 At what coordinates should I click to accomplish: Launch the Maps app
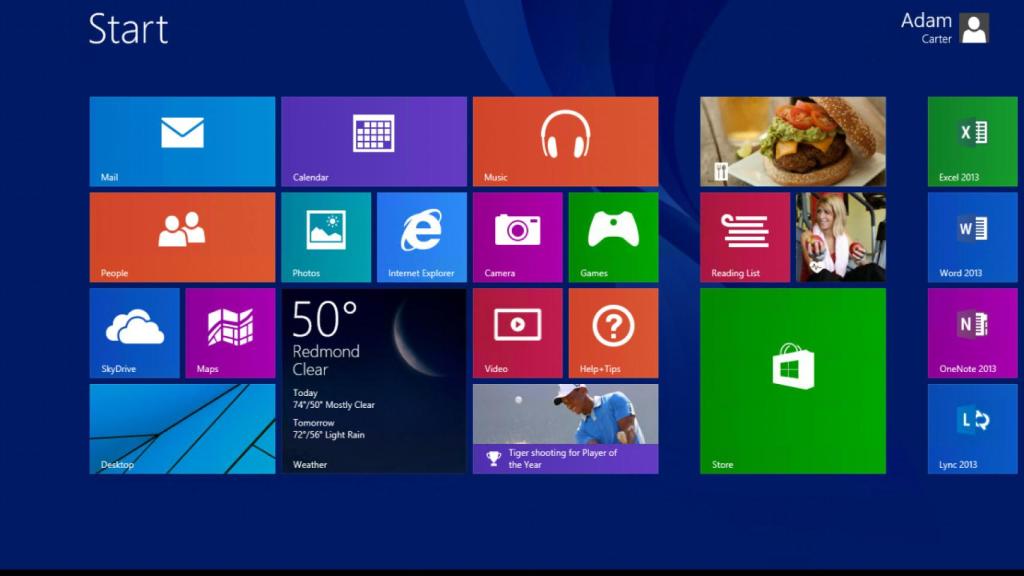click(x=229, y=332)
